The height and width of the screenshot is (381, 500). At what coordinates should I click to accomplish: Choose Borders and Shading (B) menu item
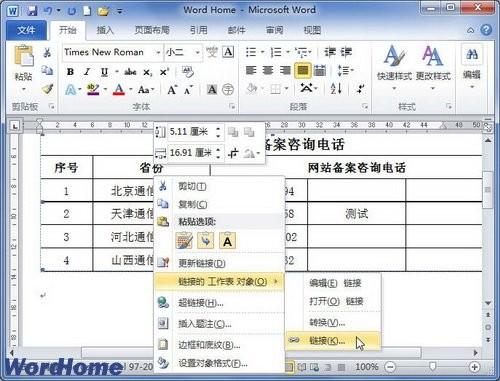[x=219, y=345]
